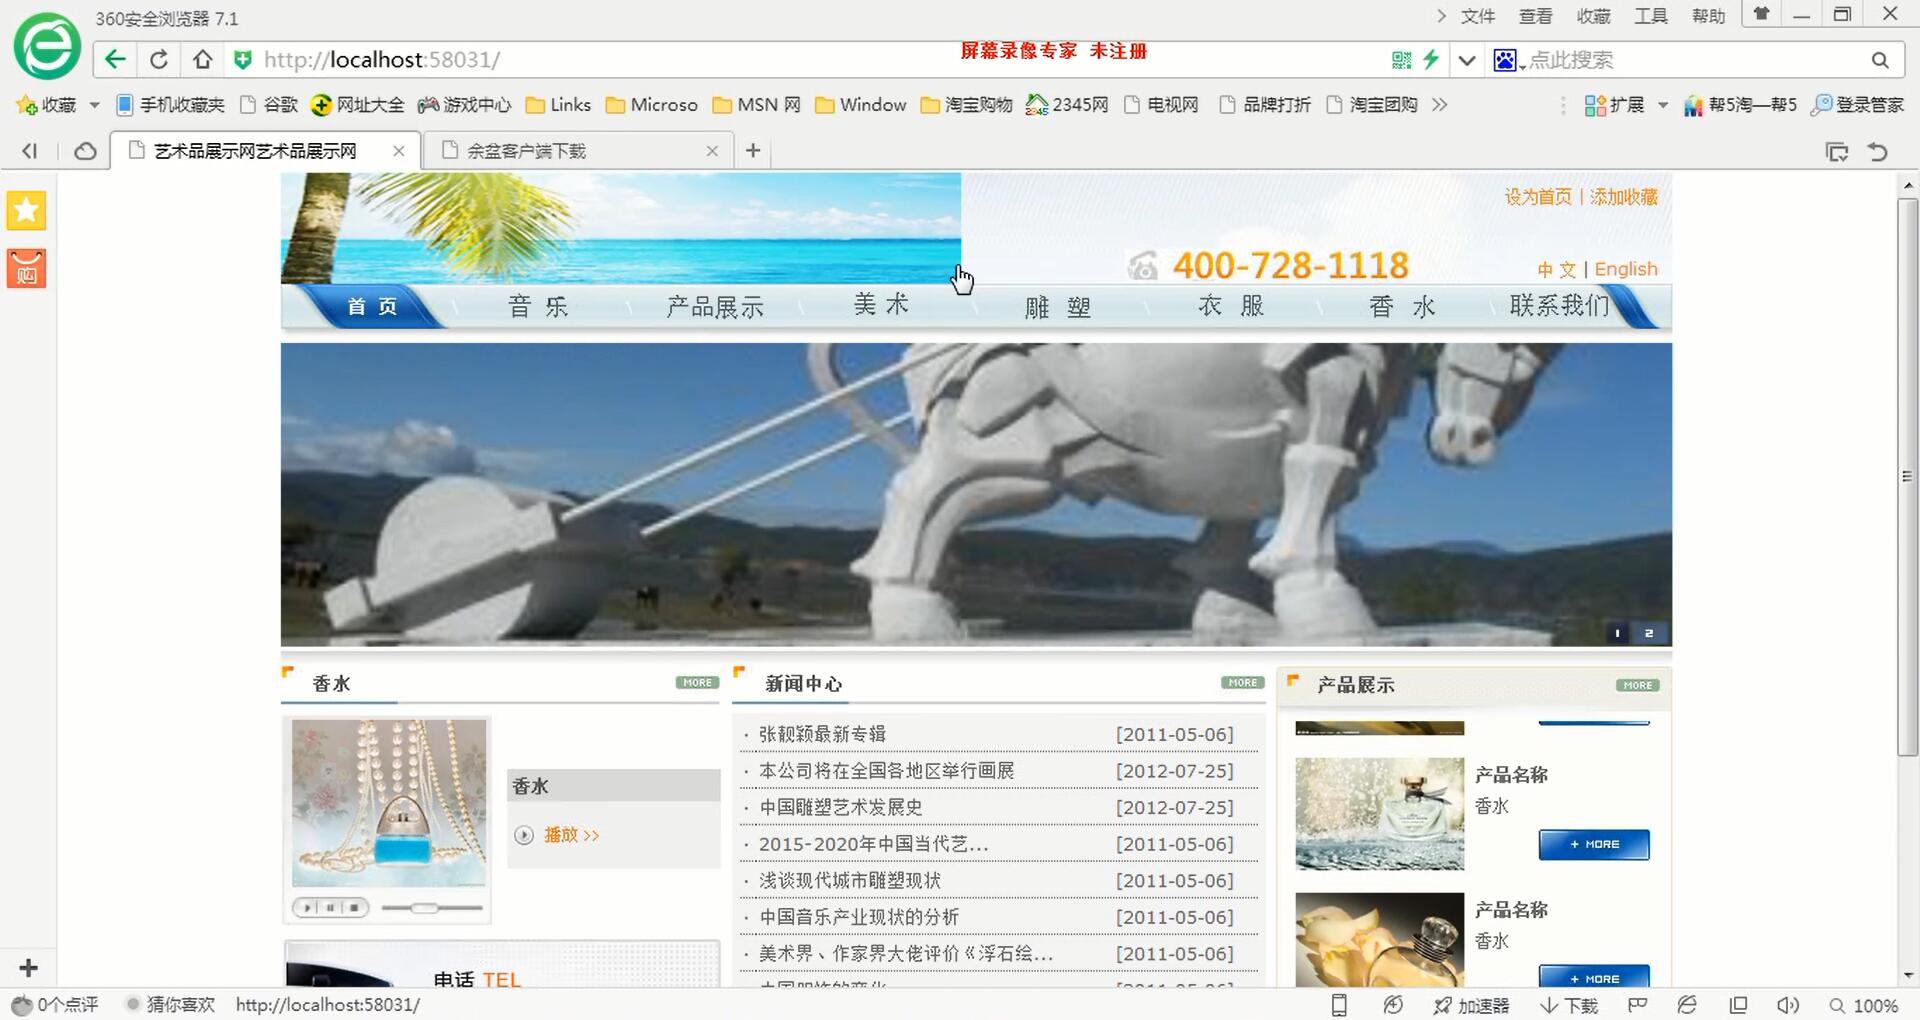Open the 2345网 bookmark
The width and height of the screenshot is (1920, 1020).
click(x=1067, y=105)
